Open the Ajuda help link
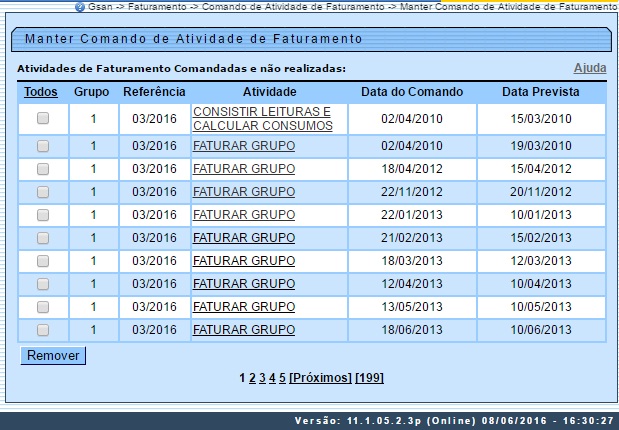Screen dimensions: 619x430 click(x=590, y=68)
